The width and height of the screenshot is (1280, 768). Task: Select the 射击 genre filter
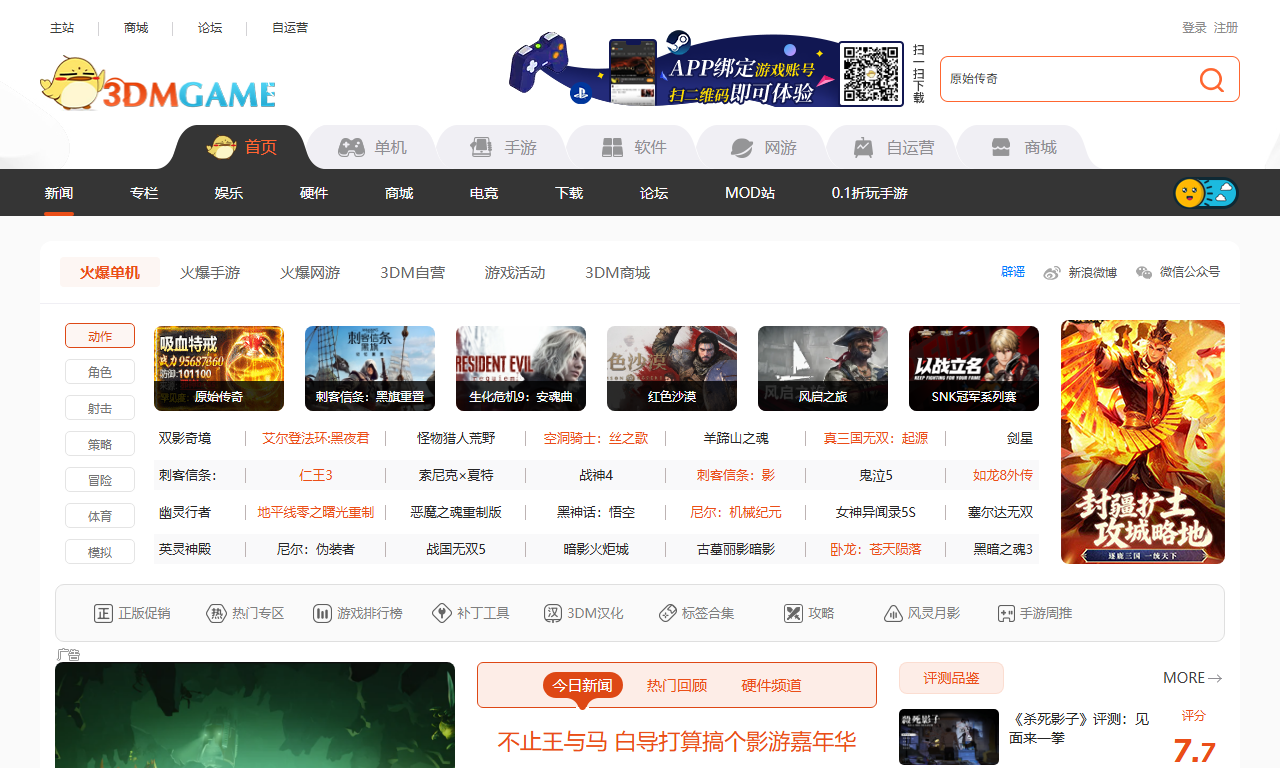(100, 408)
